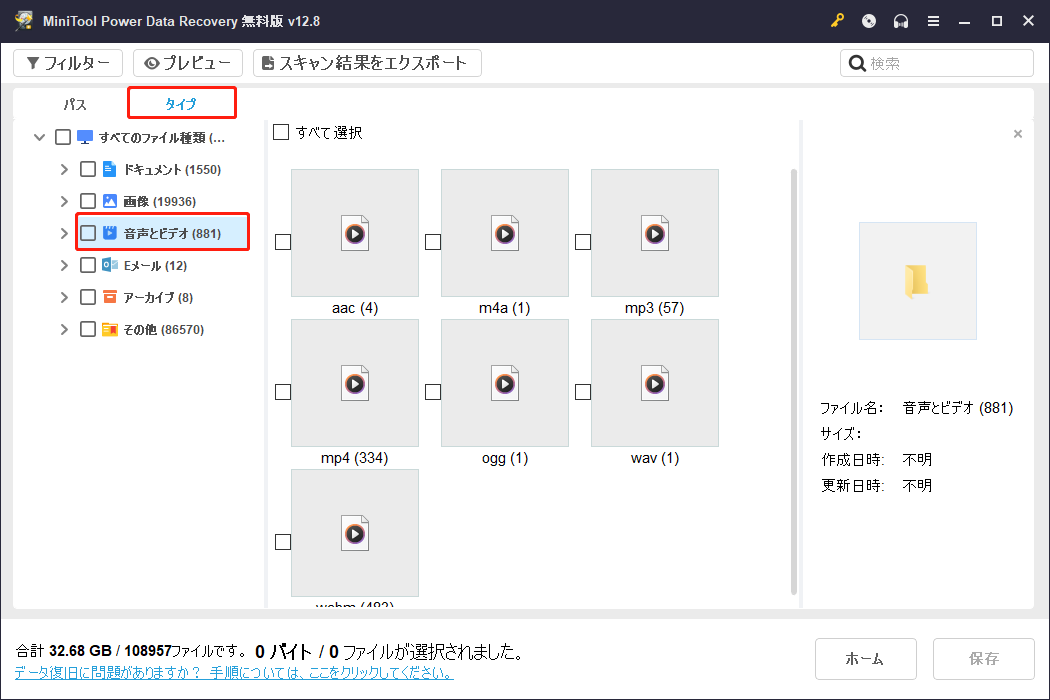This screenshot has width=1050, height=700.
Task: Click the bootable media disc icon
Action: pos(868,20)
